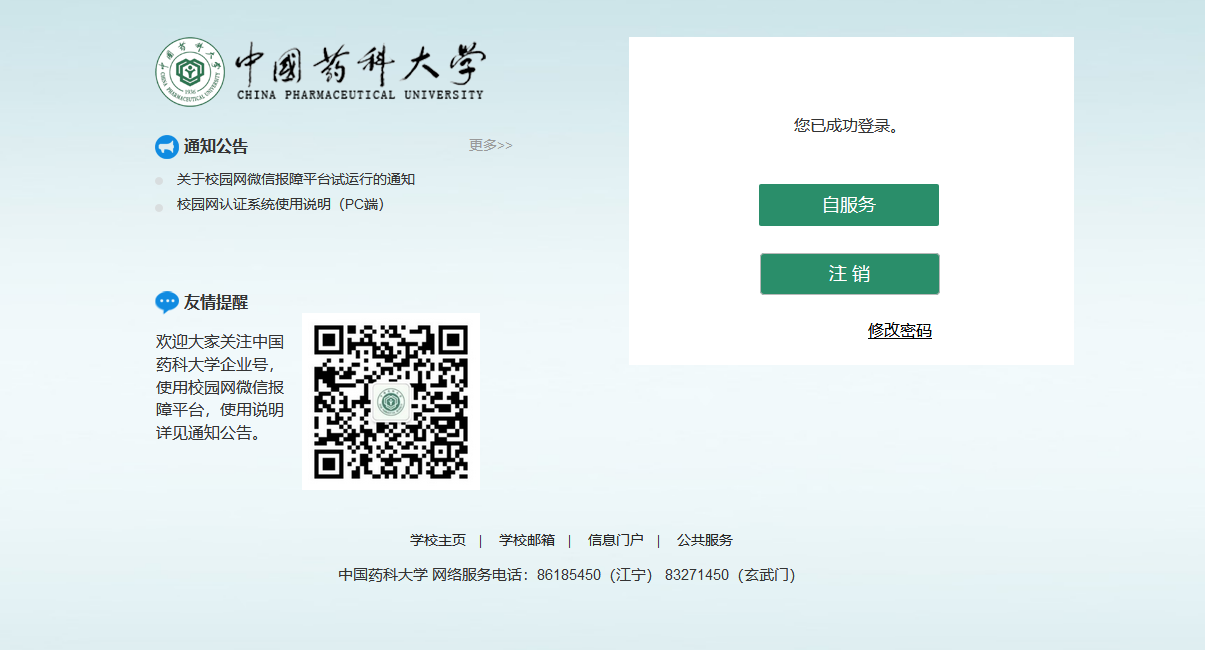
Task: Click the blue megaphone icon beside 通知公告
Action: click(166, 147)
